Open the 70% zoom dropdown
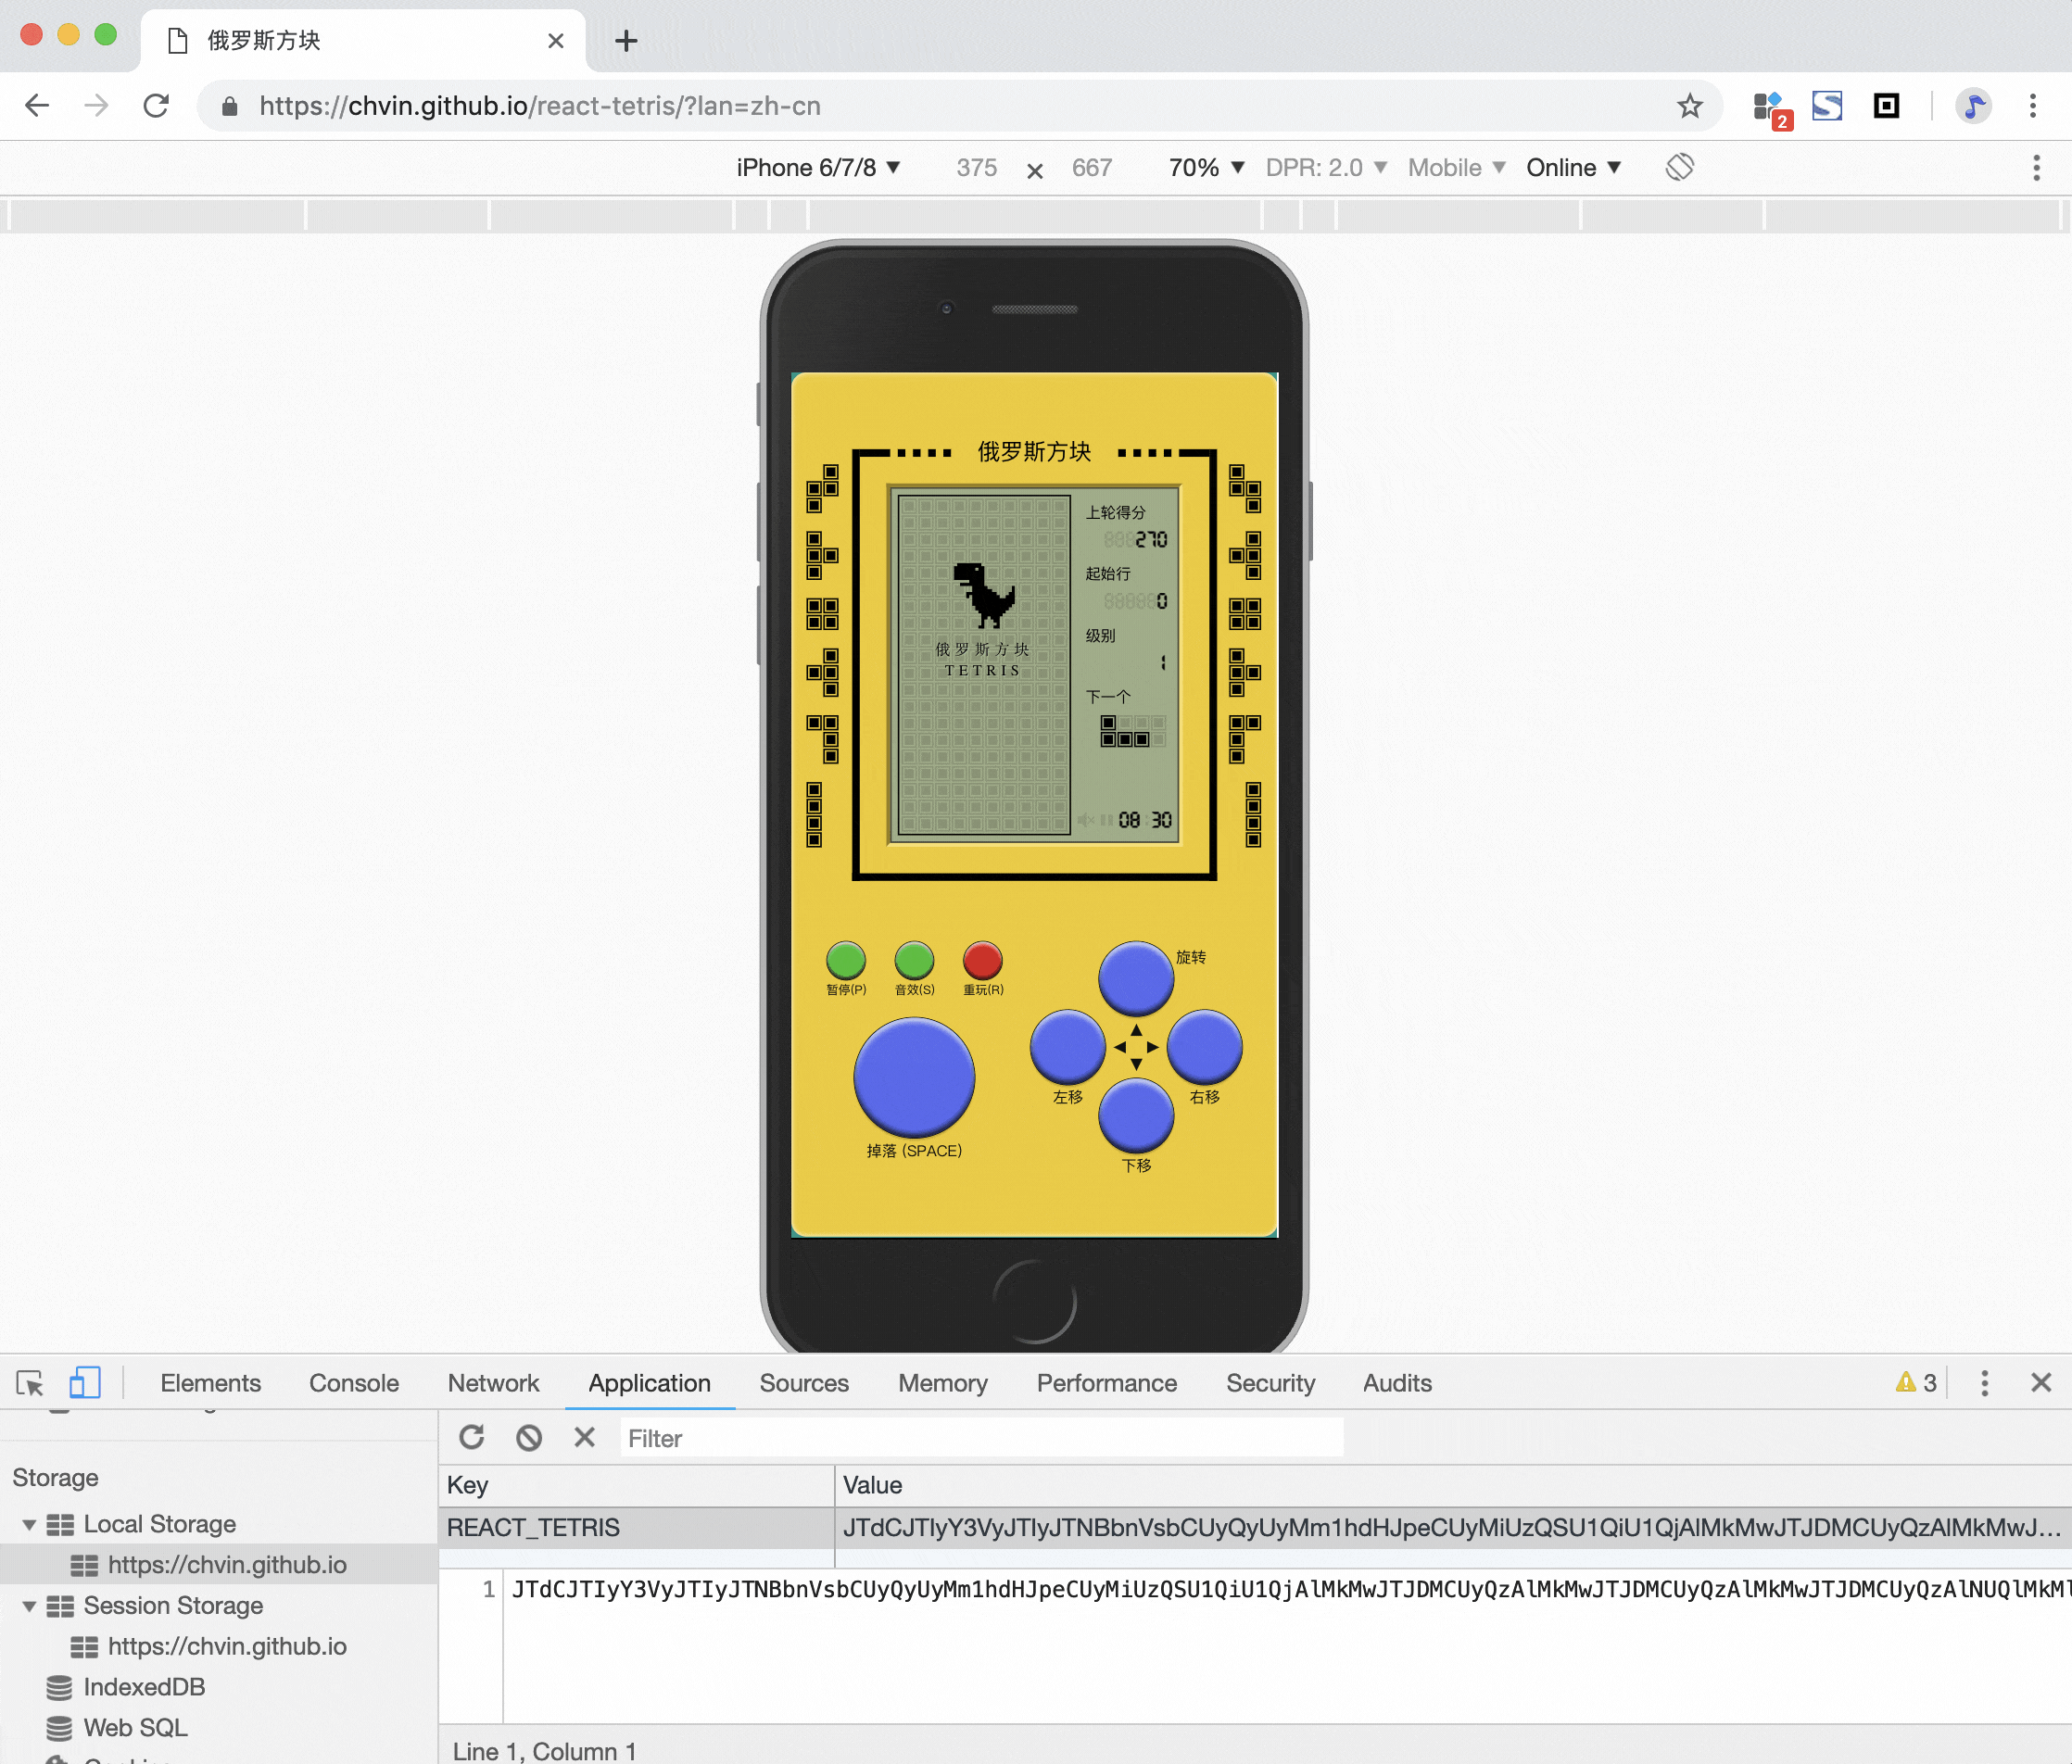Screen dimensions: 2072x1764 (x=1206, y=168)
